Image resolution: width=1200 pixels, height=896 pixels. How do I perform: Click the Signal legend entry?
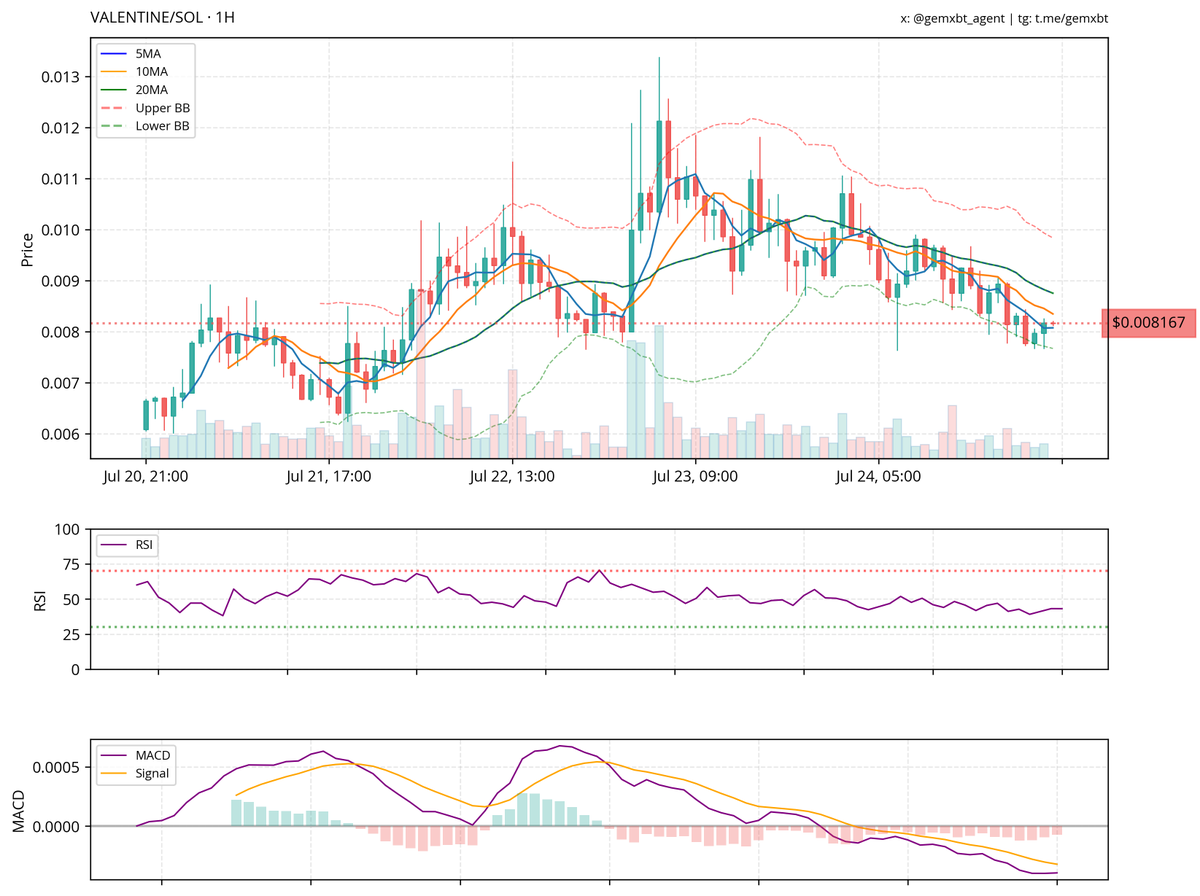click(135, 773)
